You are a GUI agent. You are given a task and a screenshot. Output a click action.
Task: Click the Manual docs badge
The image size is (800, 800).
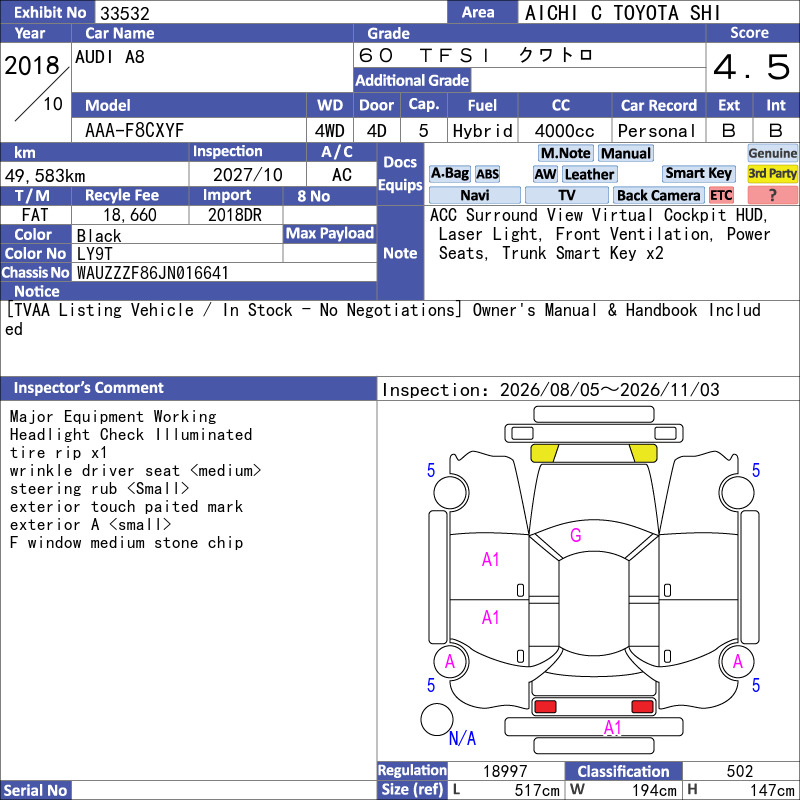(x=626, y=153)
